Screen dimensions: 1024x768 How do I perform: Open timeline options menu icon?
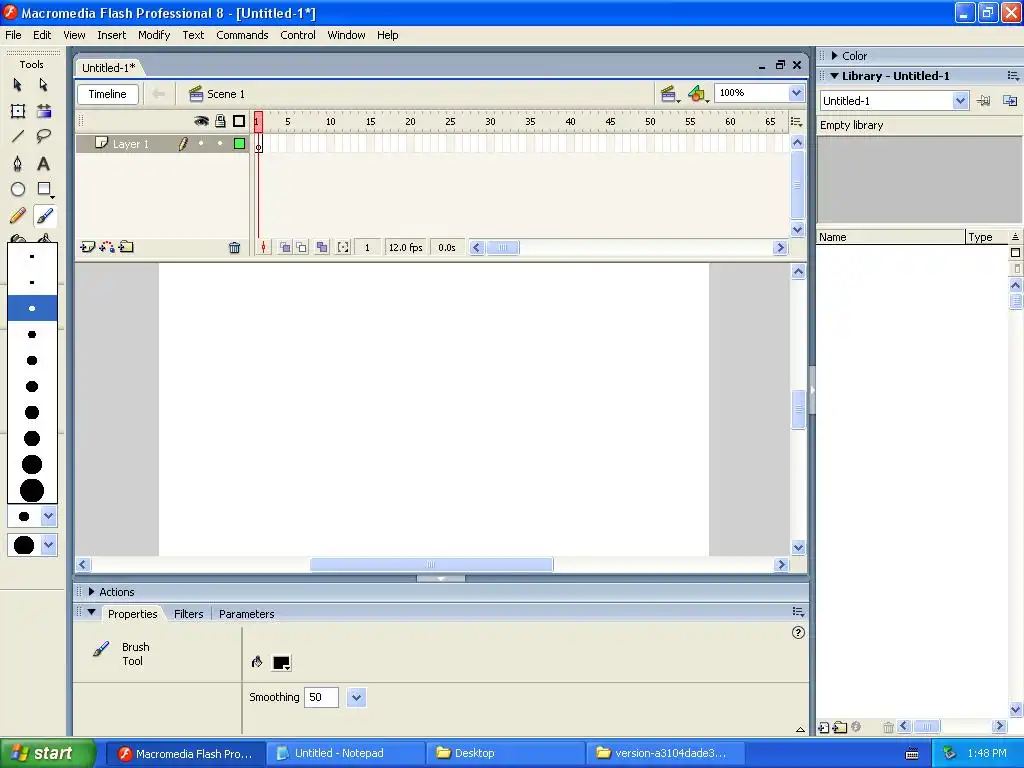click(x=796, y=121)
